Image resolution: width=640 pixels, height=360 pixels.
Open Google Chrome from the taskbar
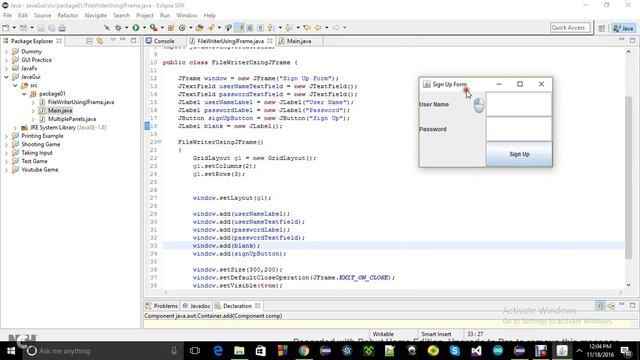pos(304,351)
